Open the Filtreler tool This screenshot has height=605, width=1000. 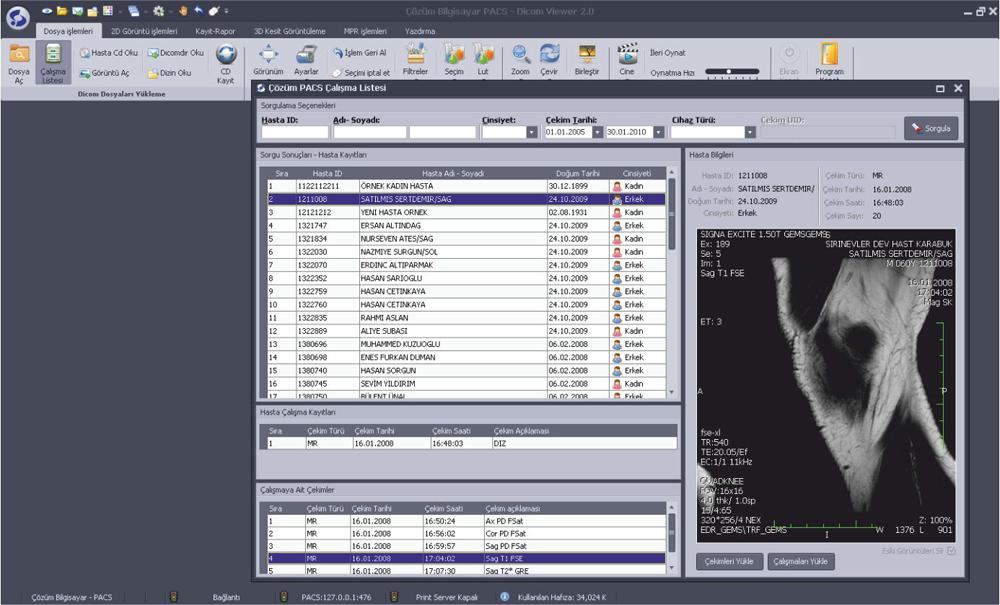pos(415,61)
